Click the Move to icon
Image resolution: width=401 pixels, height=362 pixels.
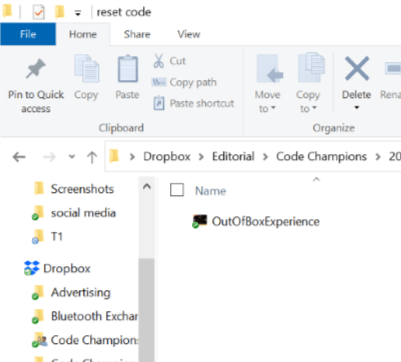click(x=269, y=69)
